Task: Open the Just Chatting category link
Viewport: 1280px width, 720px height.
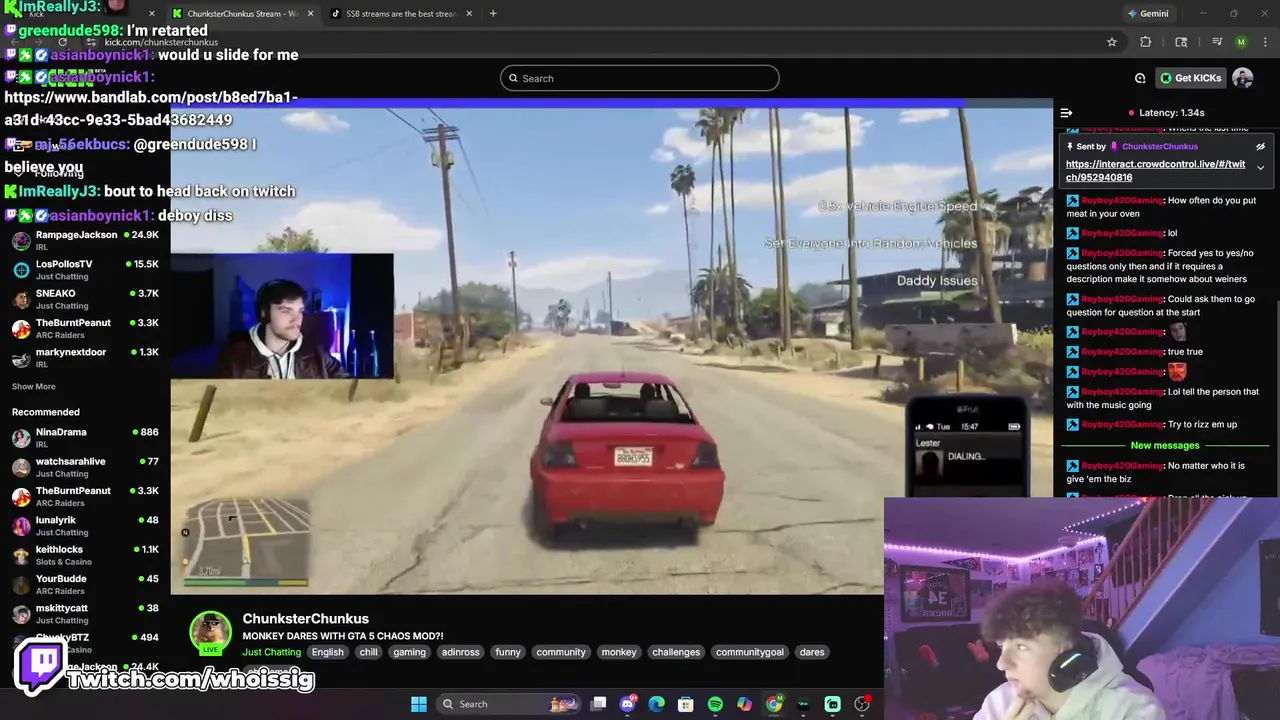Action: point(271,652)
